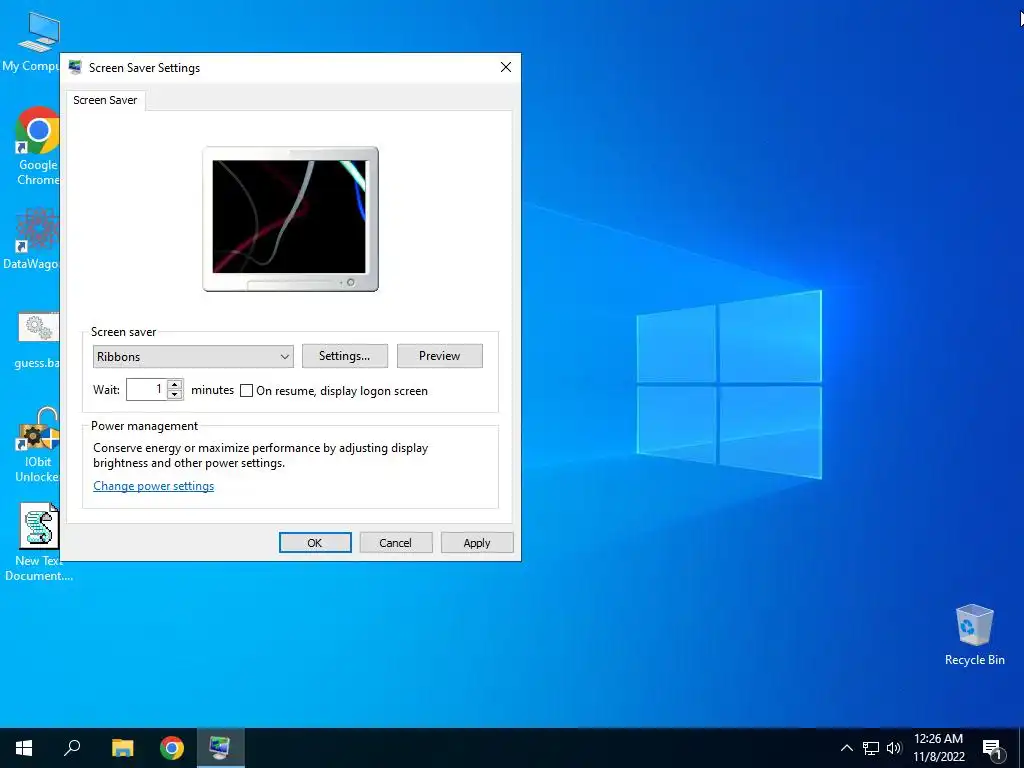Open the network status tray icon
Screen dimensions: 1024x768
(871, 748)
